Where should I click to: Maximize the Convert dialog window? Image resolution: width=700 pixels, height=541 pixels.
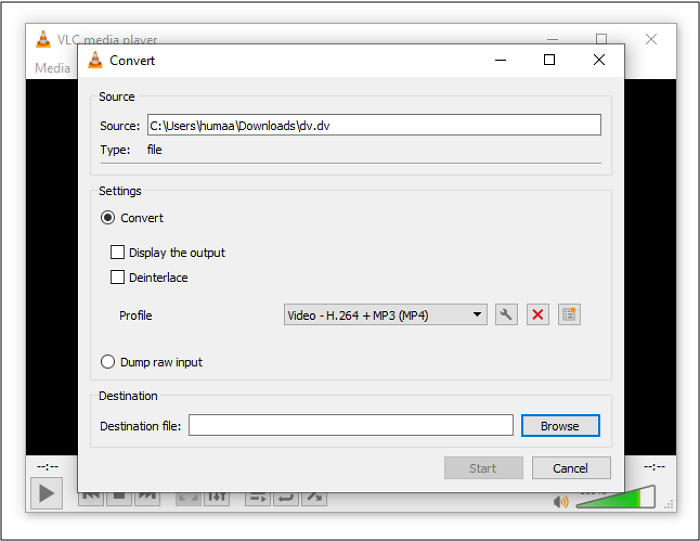point(549,60)
